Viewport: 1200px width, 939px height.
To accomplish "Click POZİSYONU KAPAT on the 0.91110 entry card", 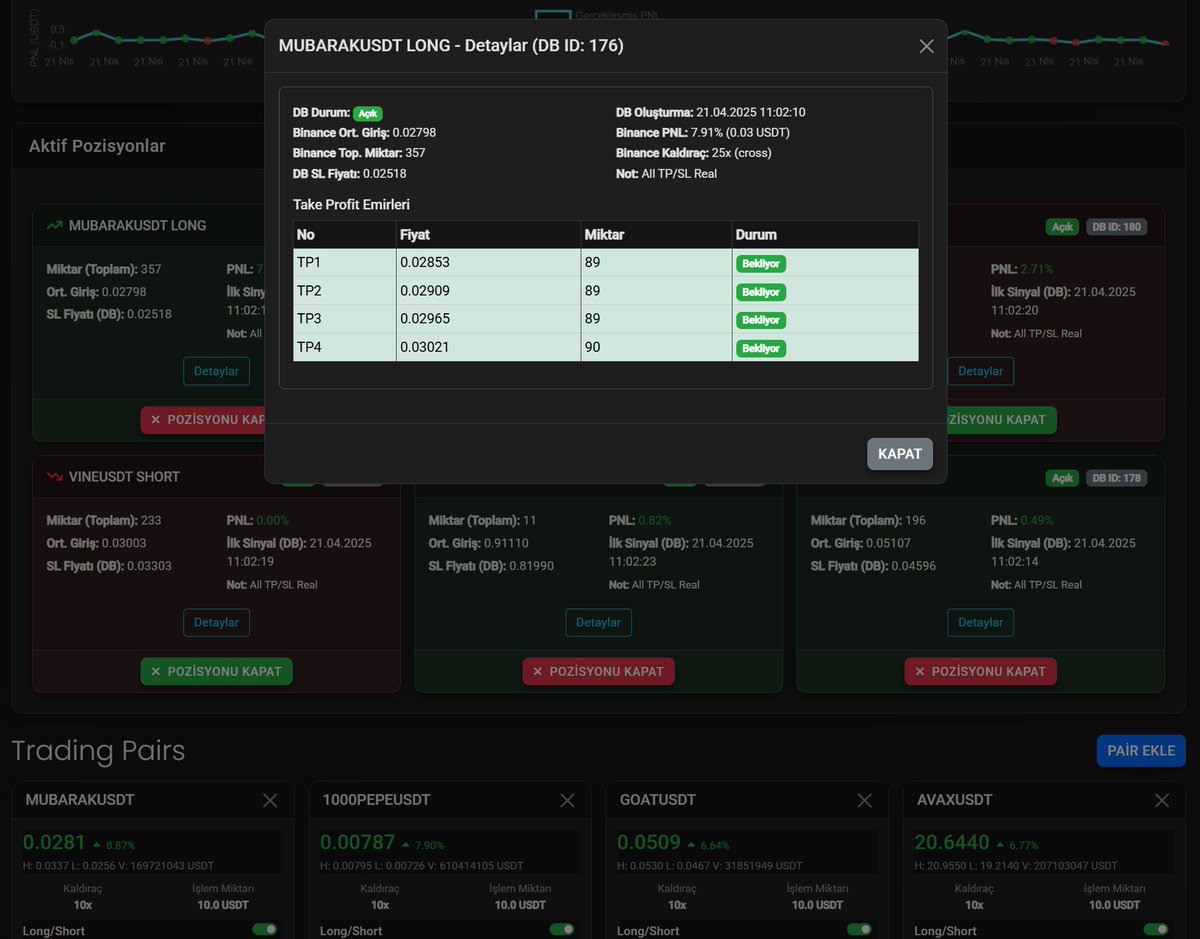I will click(598, 671).
